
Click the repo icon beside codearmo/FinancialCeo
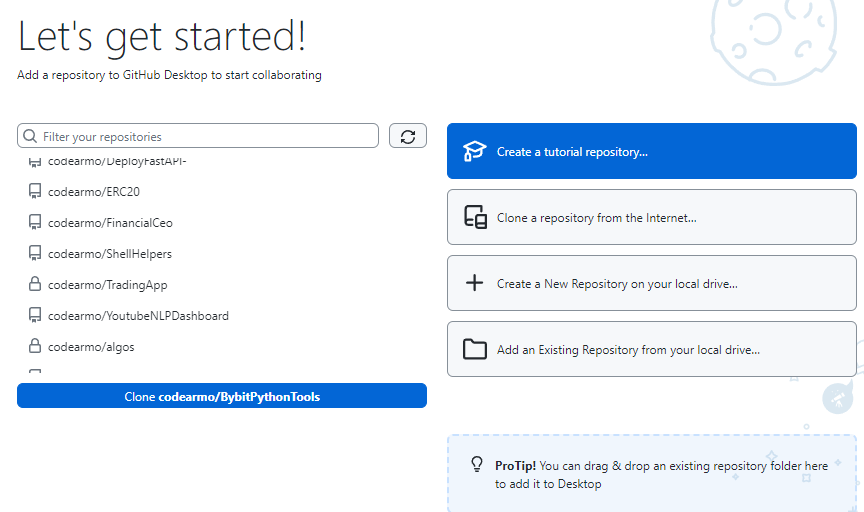pos(35,222)
